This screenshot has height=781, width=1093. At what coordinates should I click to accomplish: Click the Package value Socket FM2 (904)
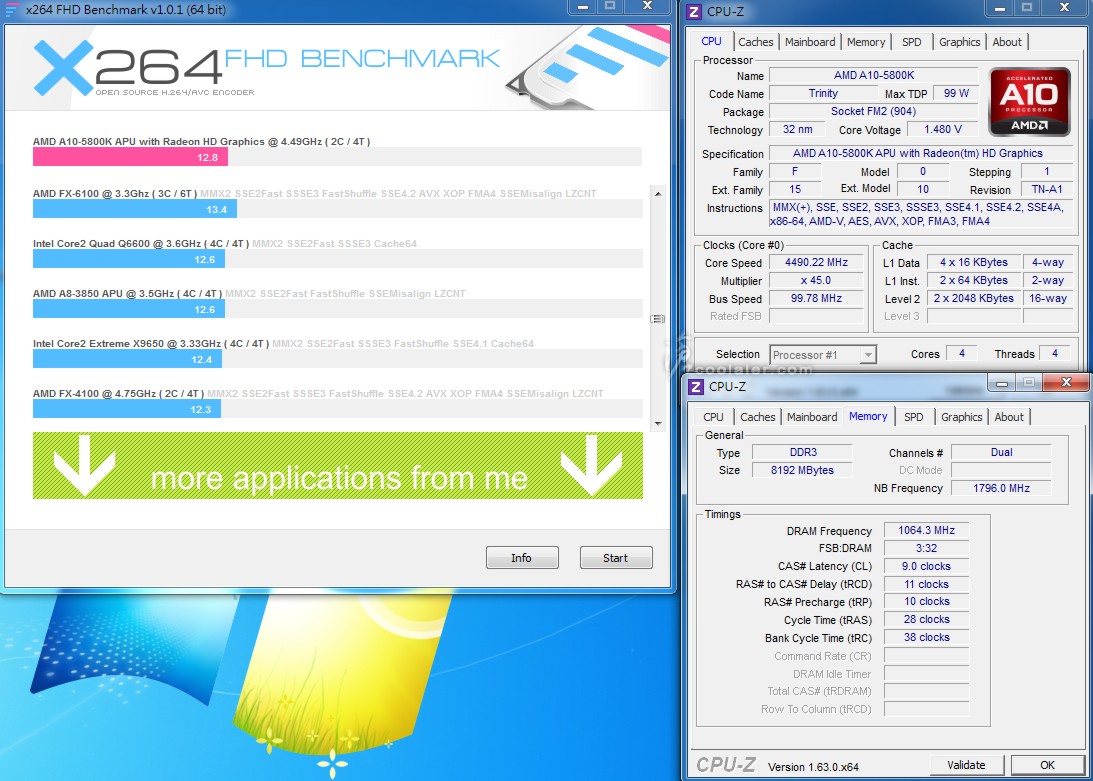[x=873, y=112]
